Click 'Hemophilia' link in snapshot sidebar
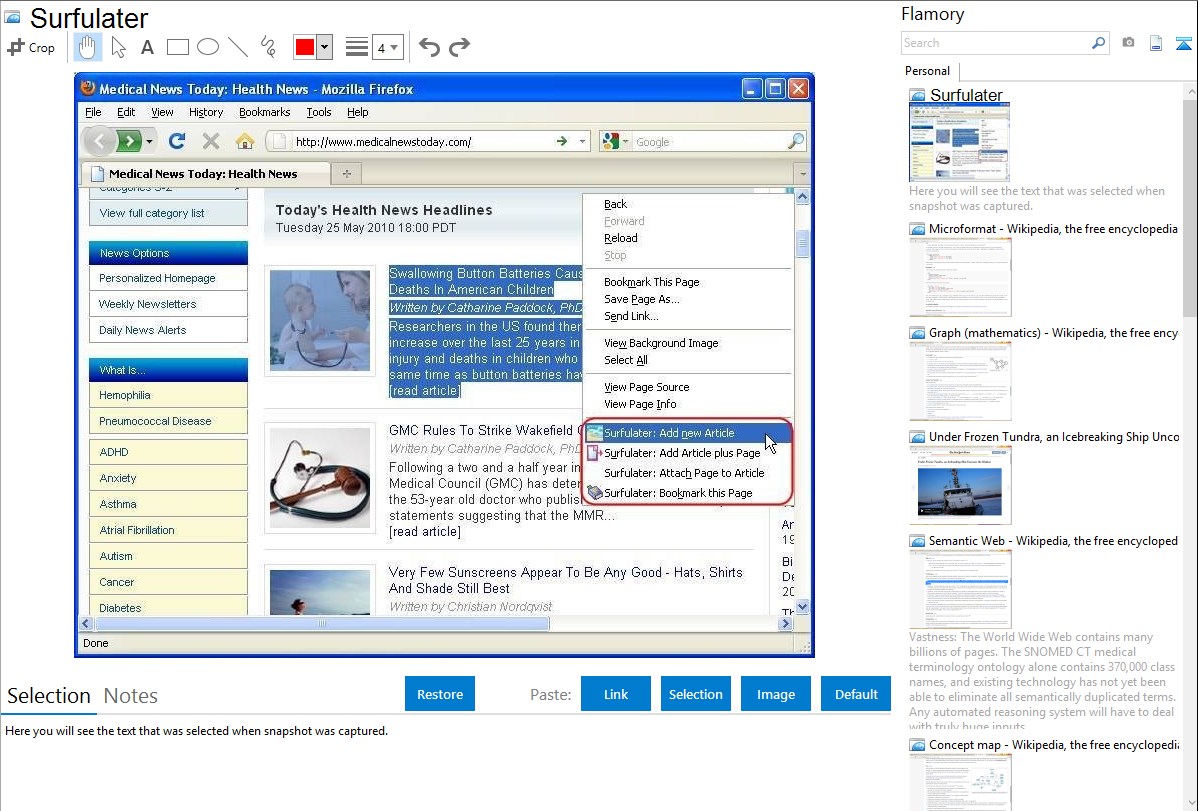Image resolution: width=1198 pixels, height=811 pixels. click(x=125, y=395)
